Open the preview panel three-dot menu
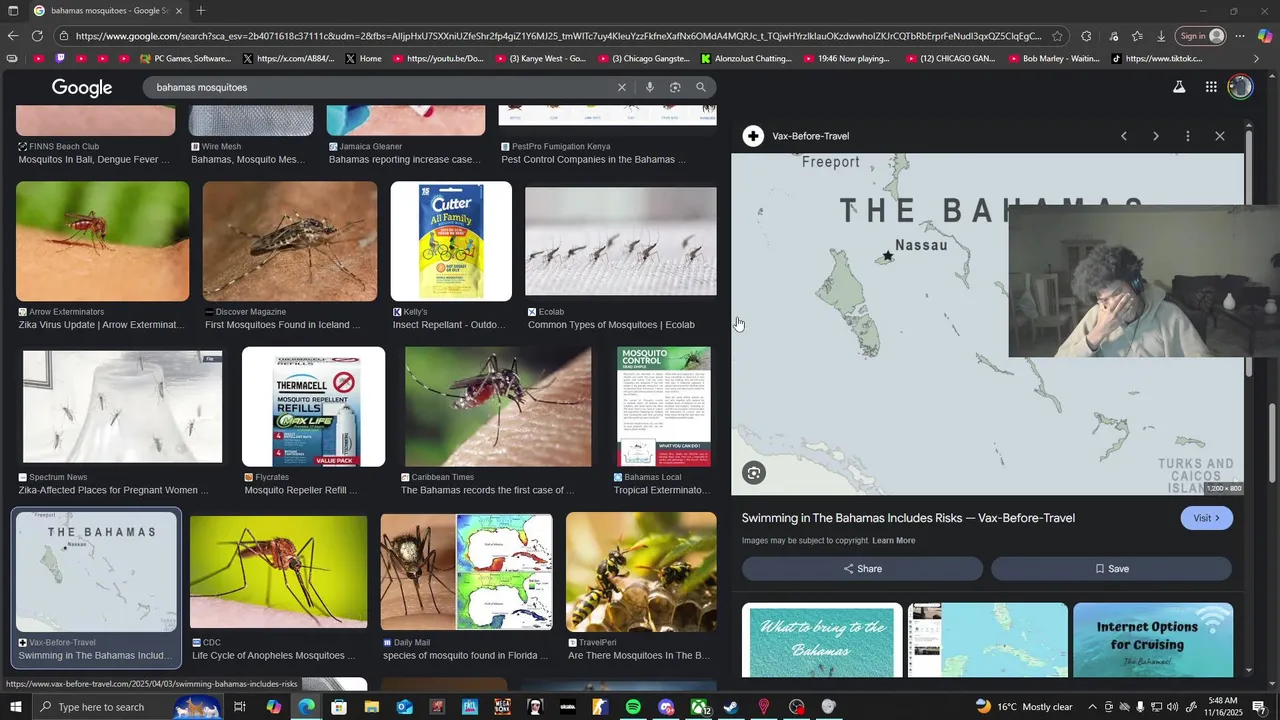 point(1188,136)
